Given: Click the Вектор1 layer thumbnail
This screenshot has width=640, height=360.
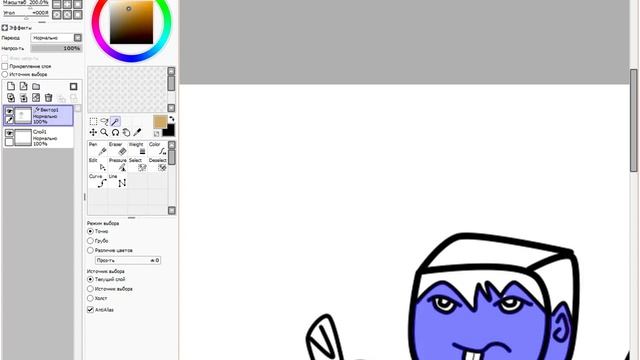Looking at the screenshot, I should 23,116.
